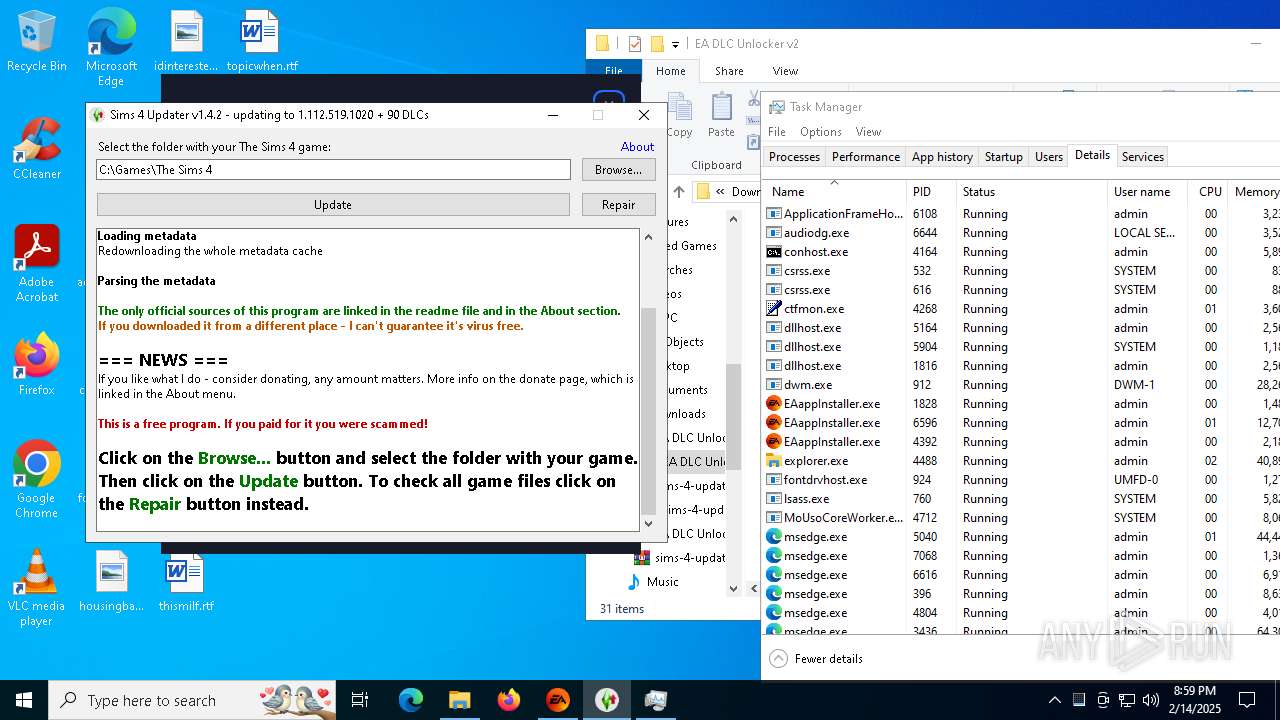This screenshot has height=720, width=1280.
Task: Open the View tab in File Explorer
Action: (x=785, y=71)
